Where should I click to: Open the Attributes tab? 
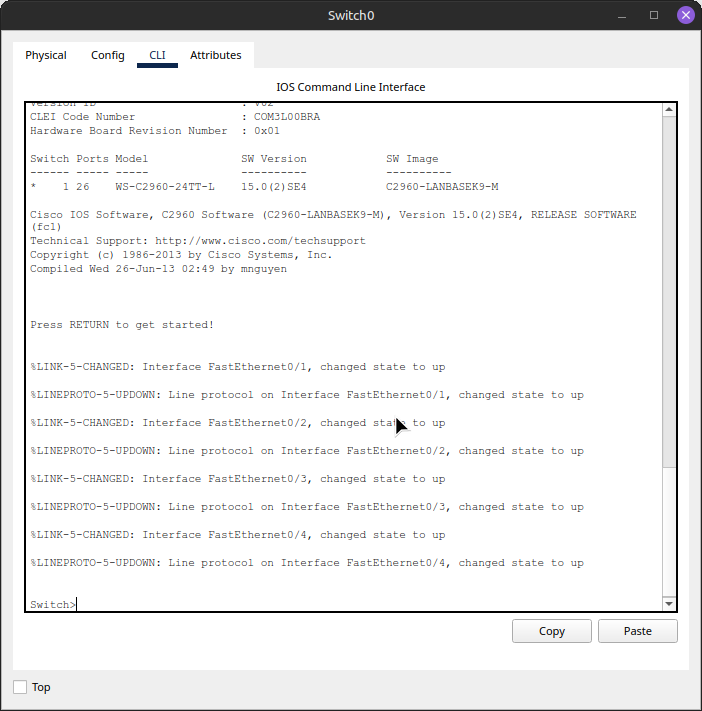pos(215,55)
